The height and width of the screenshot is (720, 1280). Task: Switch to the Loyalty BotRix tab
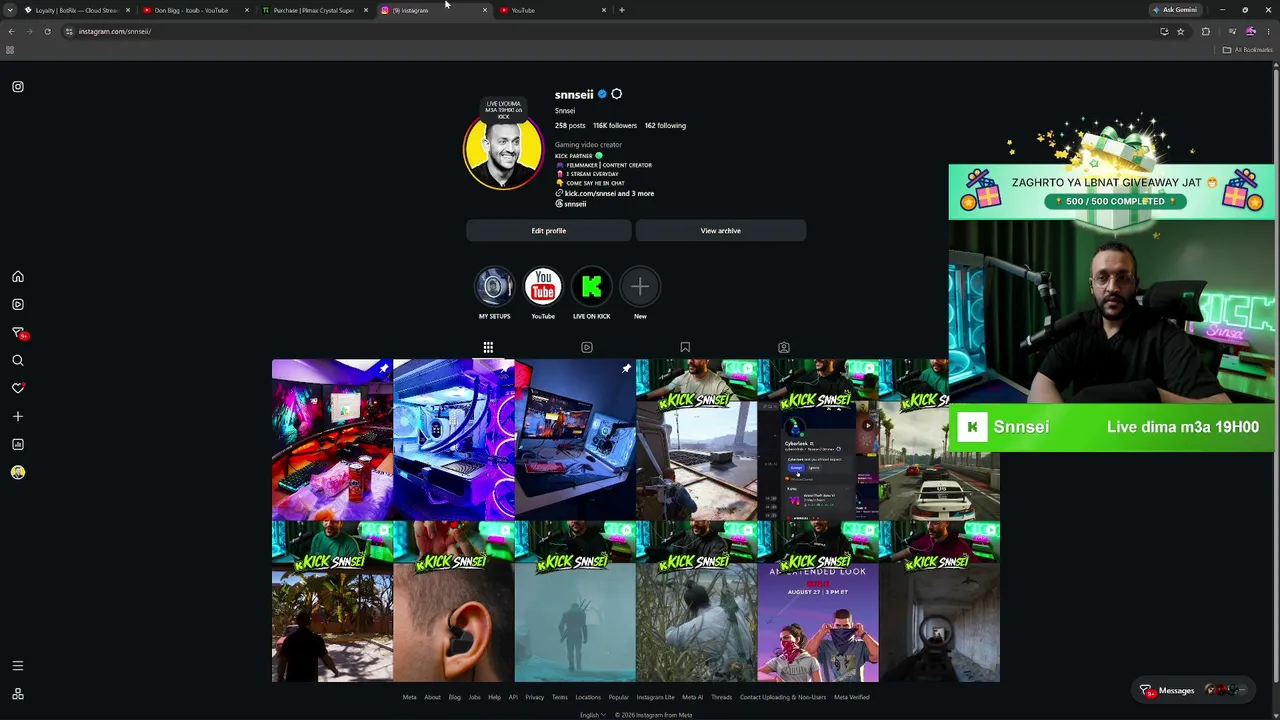pyautogui.click(x=78, y=10)
